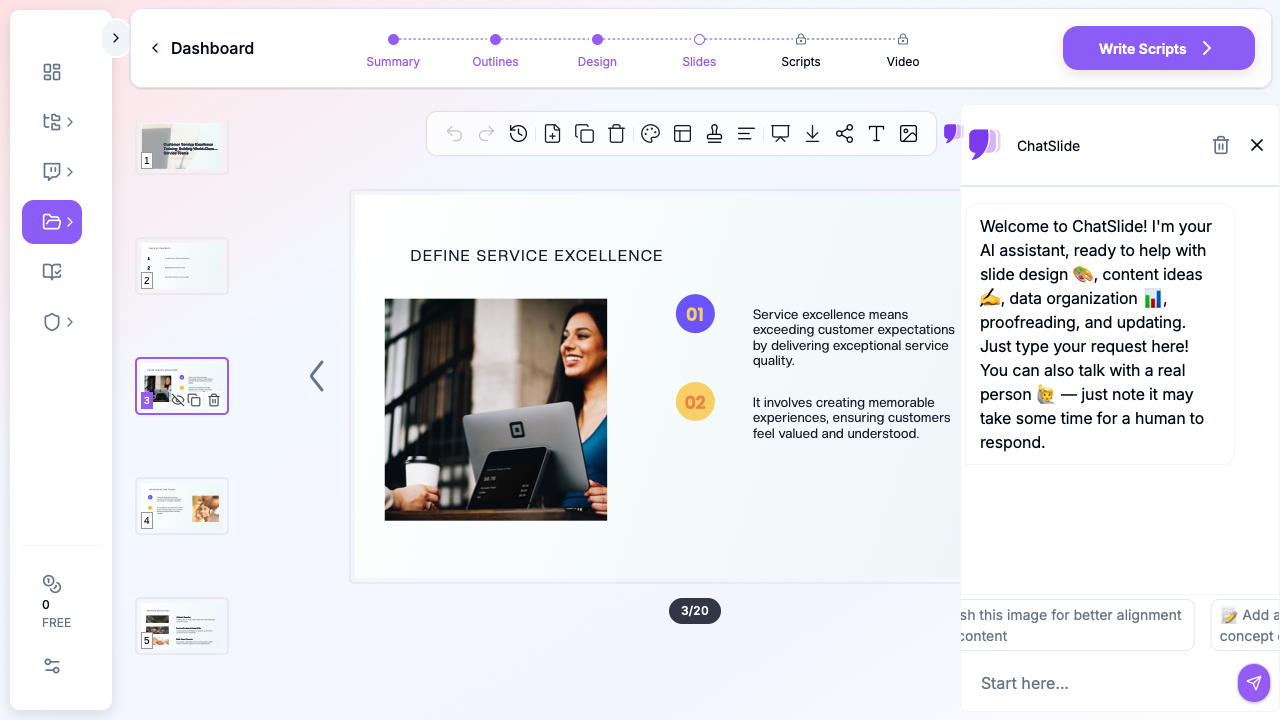Expand the left sidebar with the chevron
Image resolution: width=1280 pixels, height=720 pixels.
pos(116,38)
